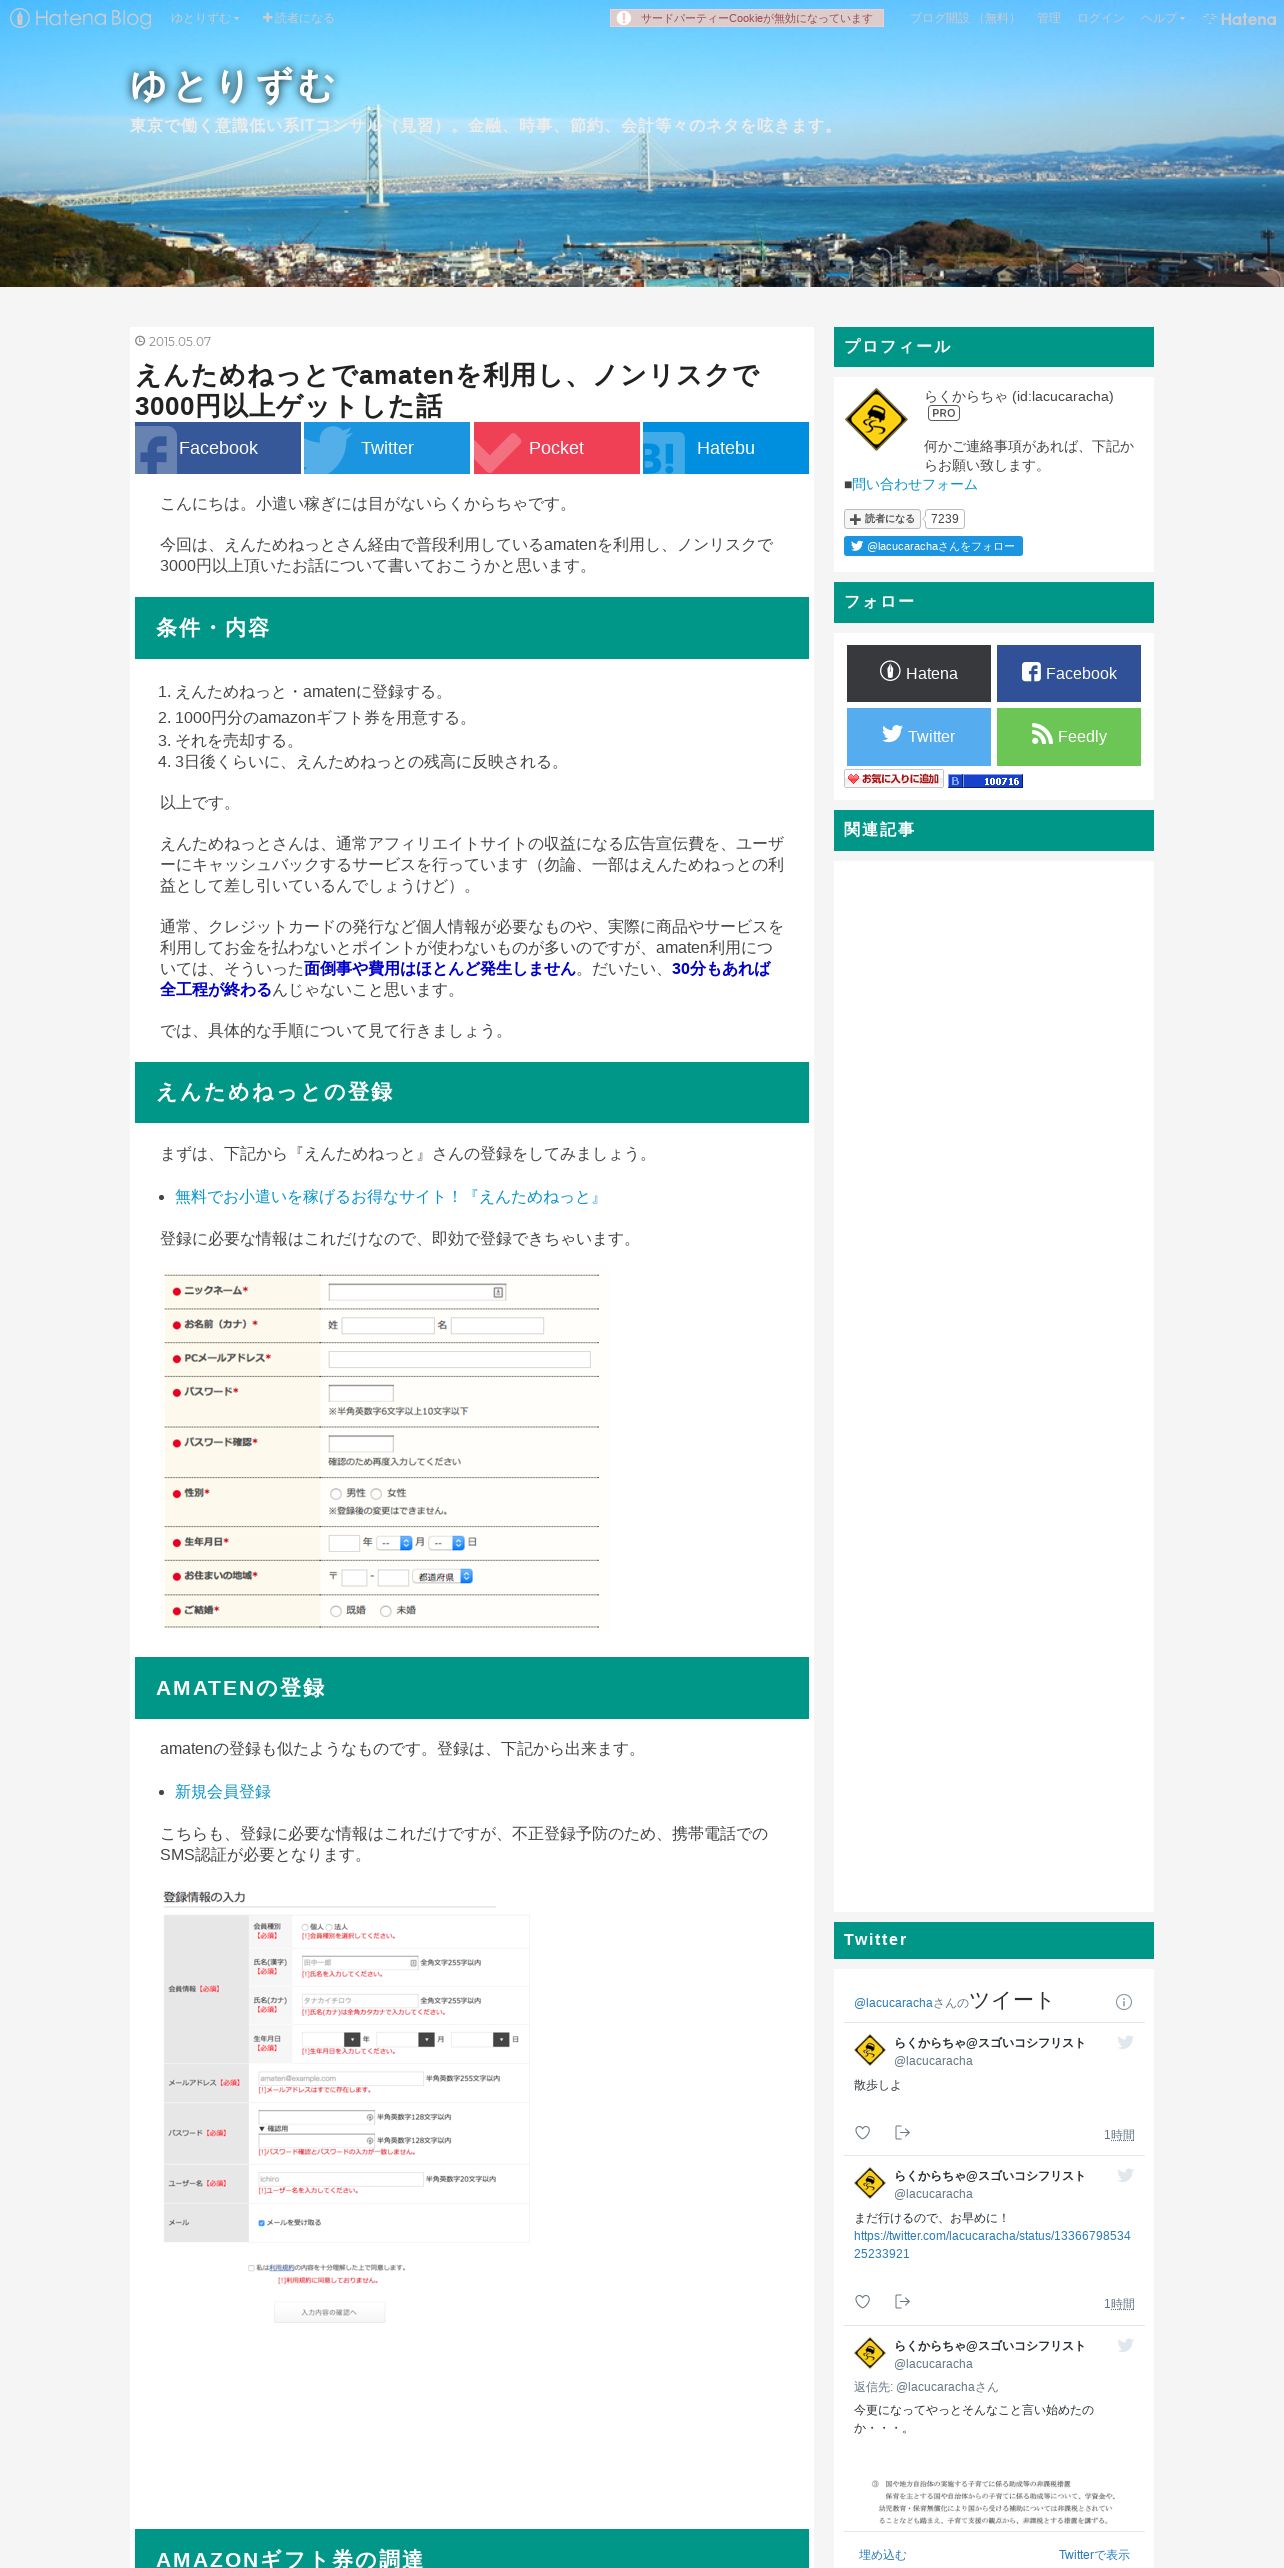This screenshot has height=2568, width=1284.
Task: Click the AMATENの登録 heading
Action: 472,1688
